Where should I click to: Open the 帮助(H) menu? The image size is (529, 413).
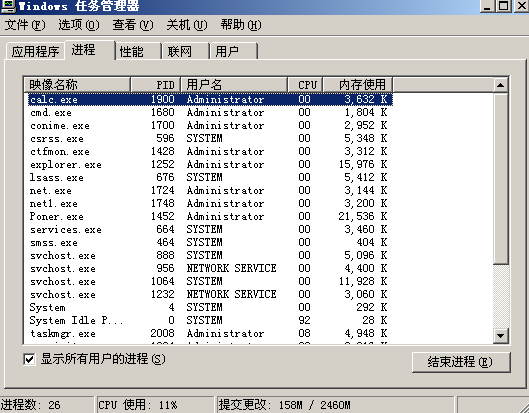point(241,25)
